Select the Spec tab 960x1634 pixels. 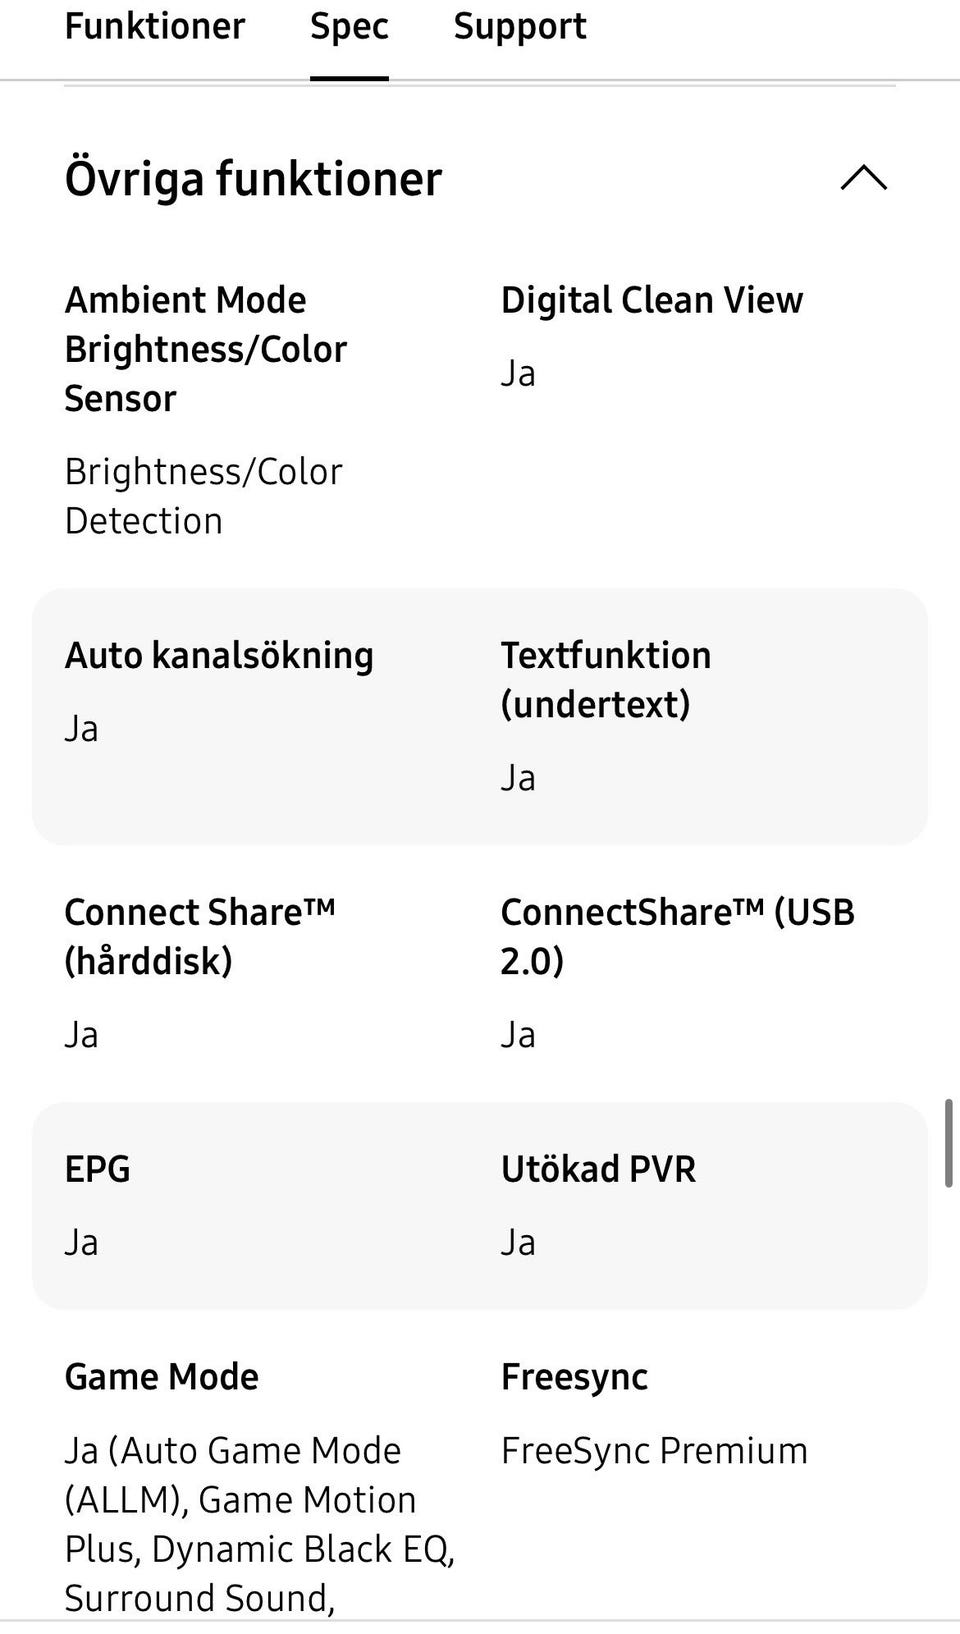[349, 27]
